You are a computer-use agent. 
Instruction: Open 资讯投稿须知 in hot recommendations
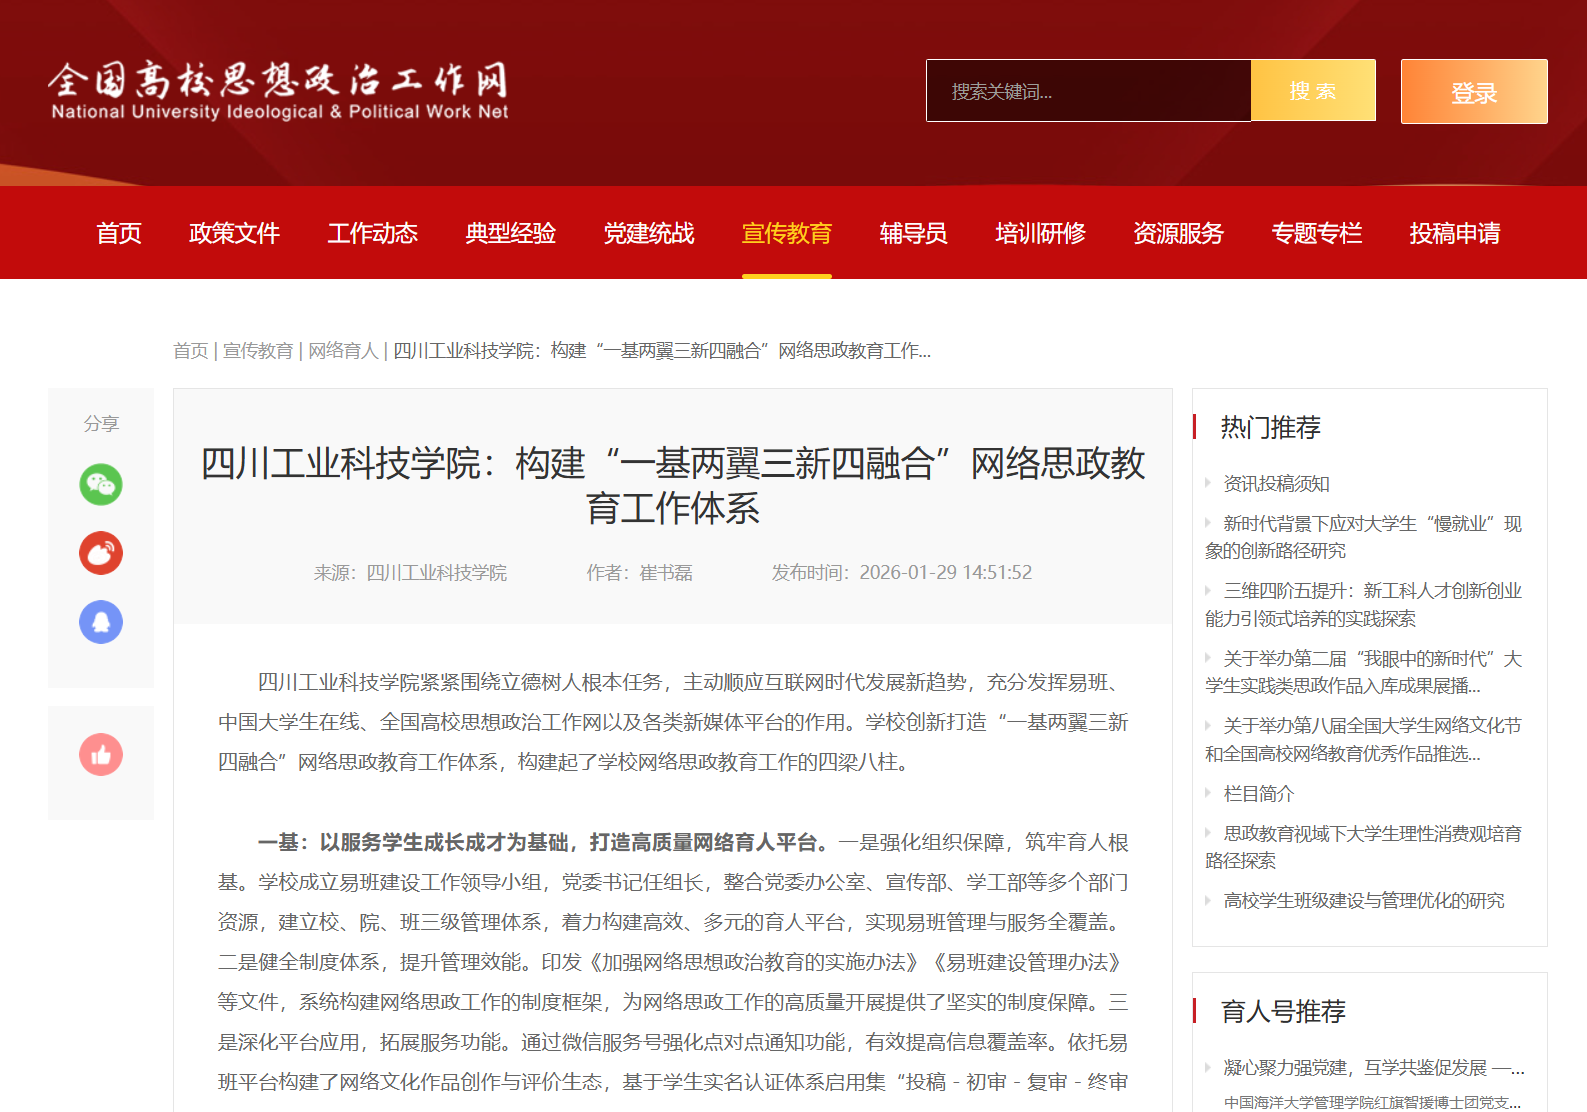coord(1276,484)
